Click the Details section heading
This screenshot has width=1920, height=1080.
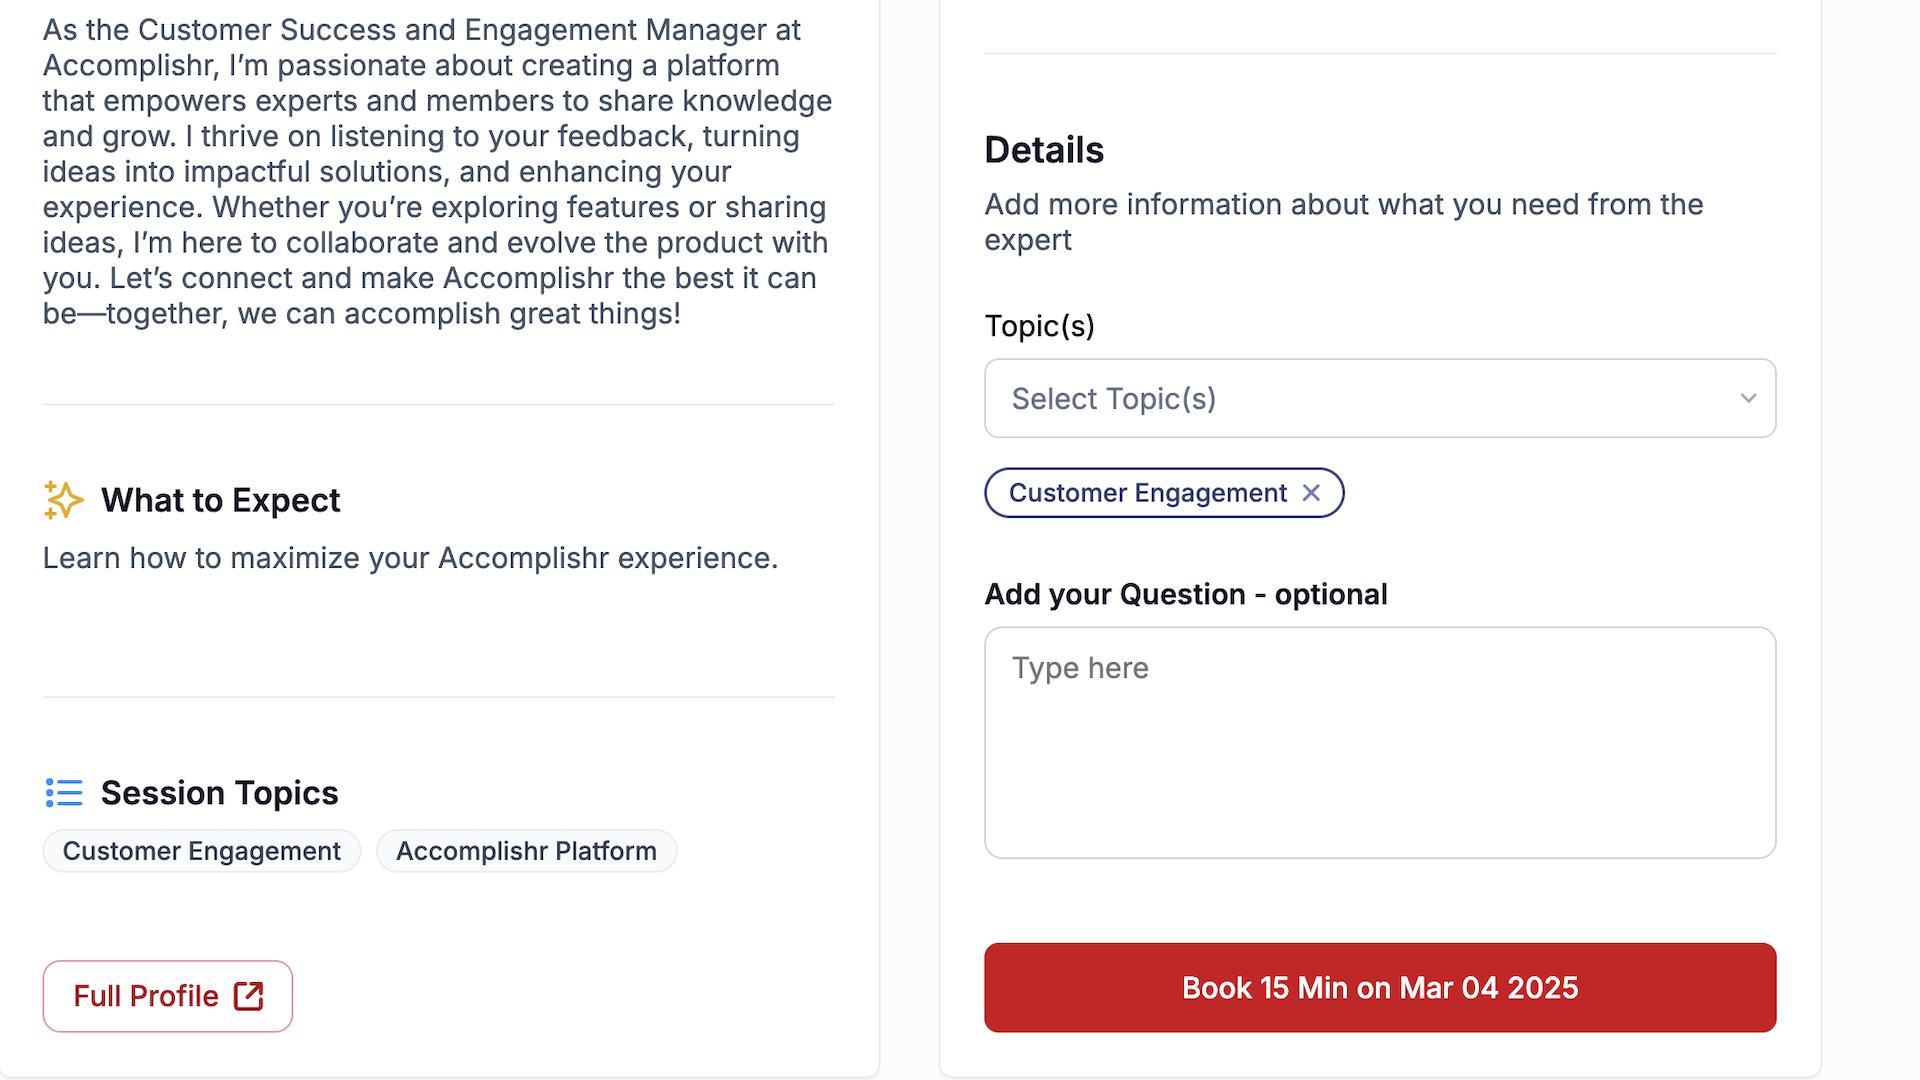click(1044, 150)
